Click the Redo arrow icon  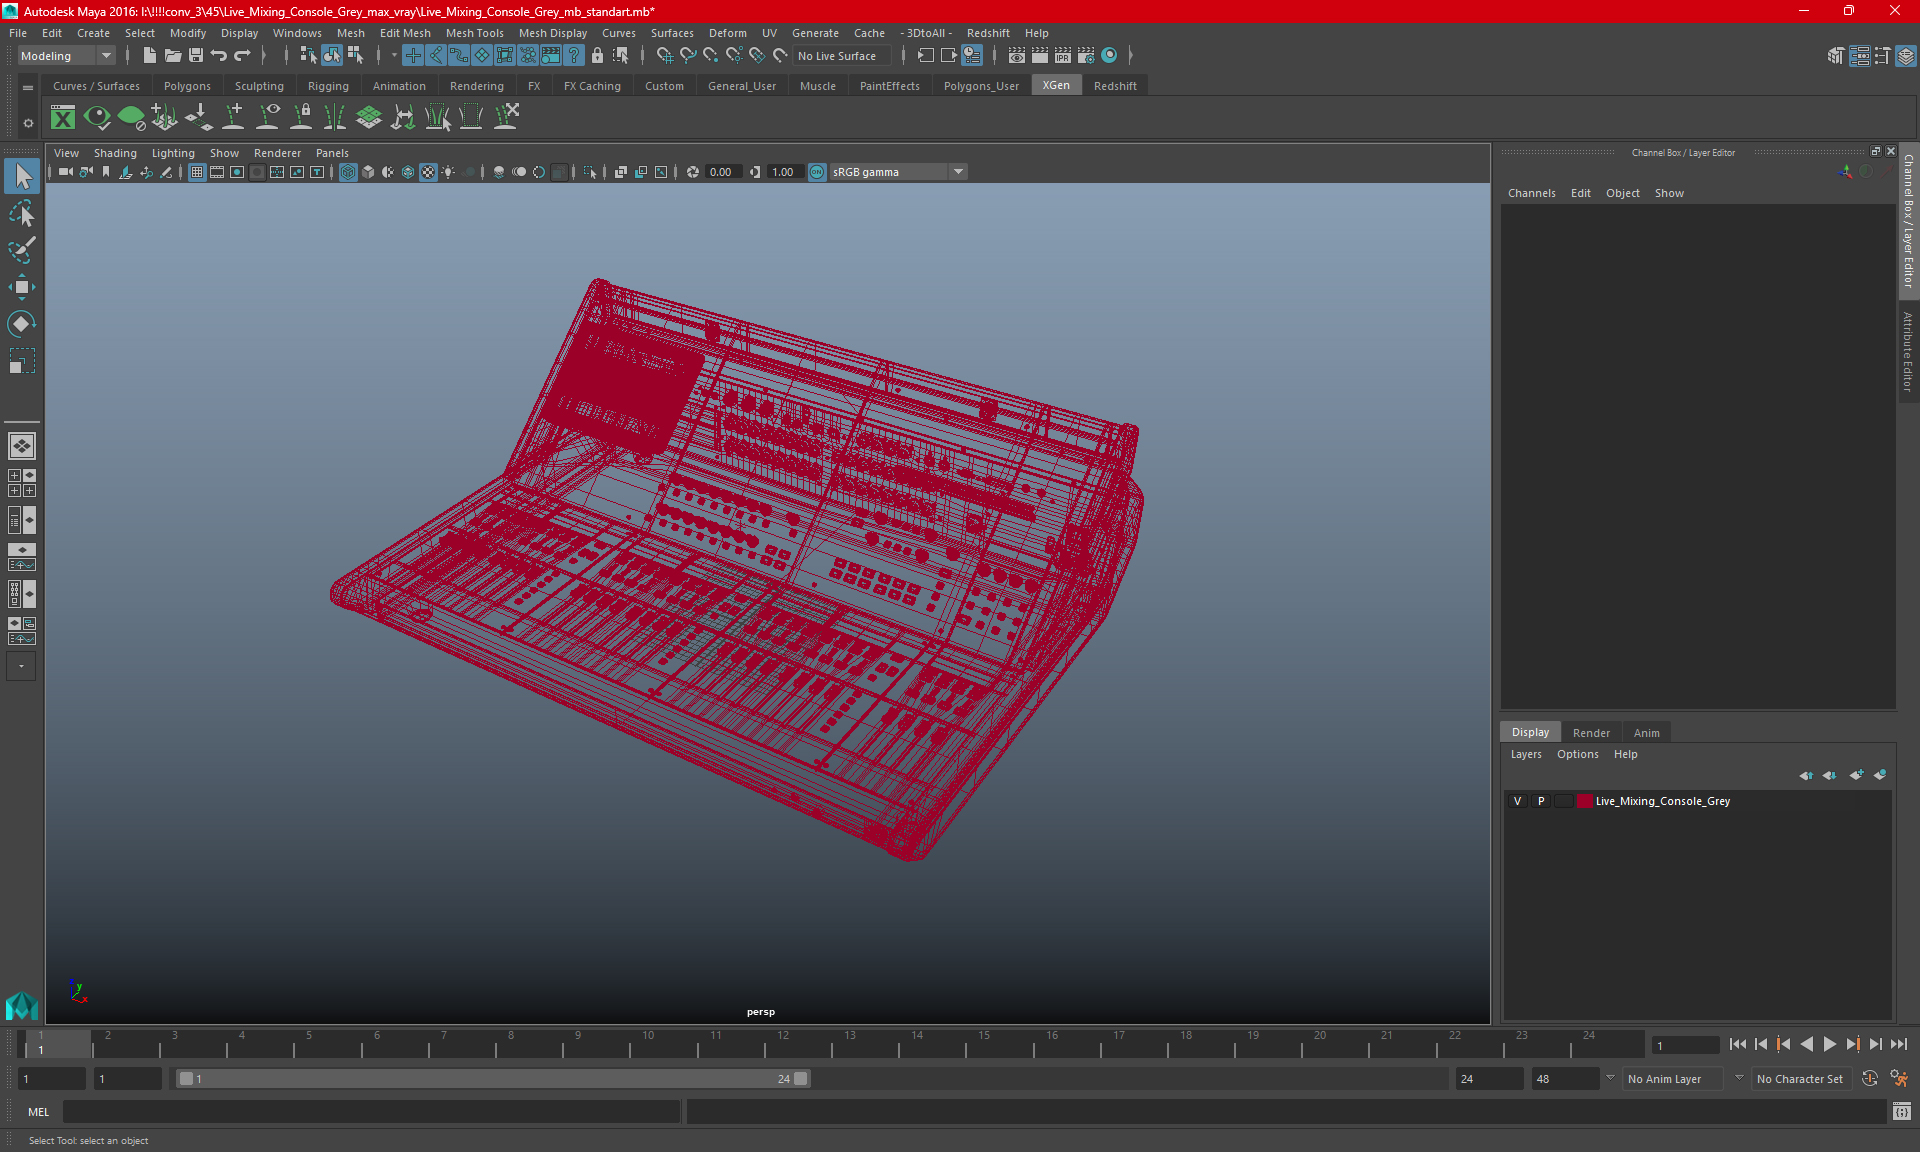point(242,56)
